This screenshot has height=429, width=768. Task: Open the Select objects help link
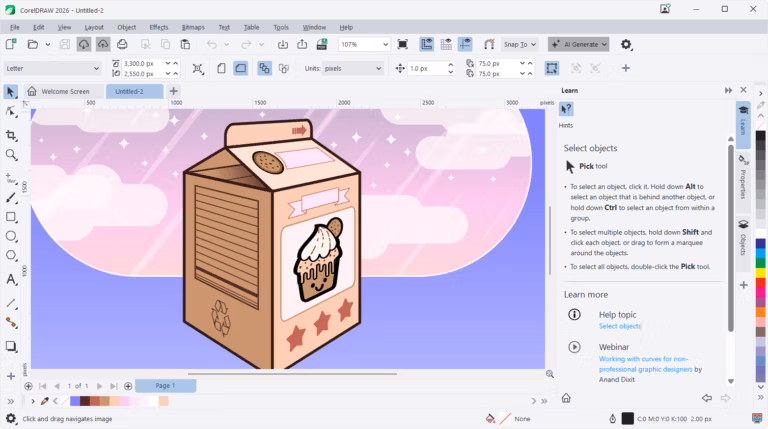click(x=619, y=326)
